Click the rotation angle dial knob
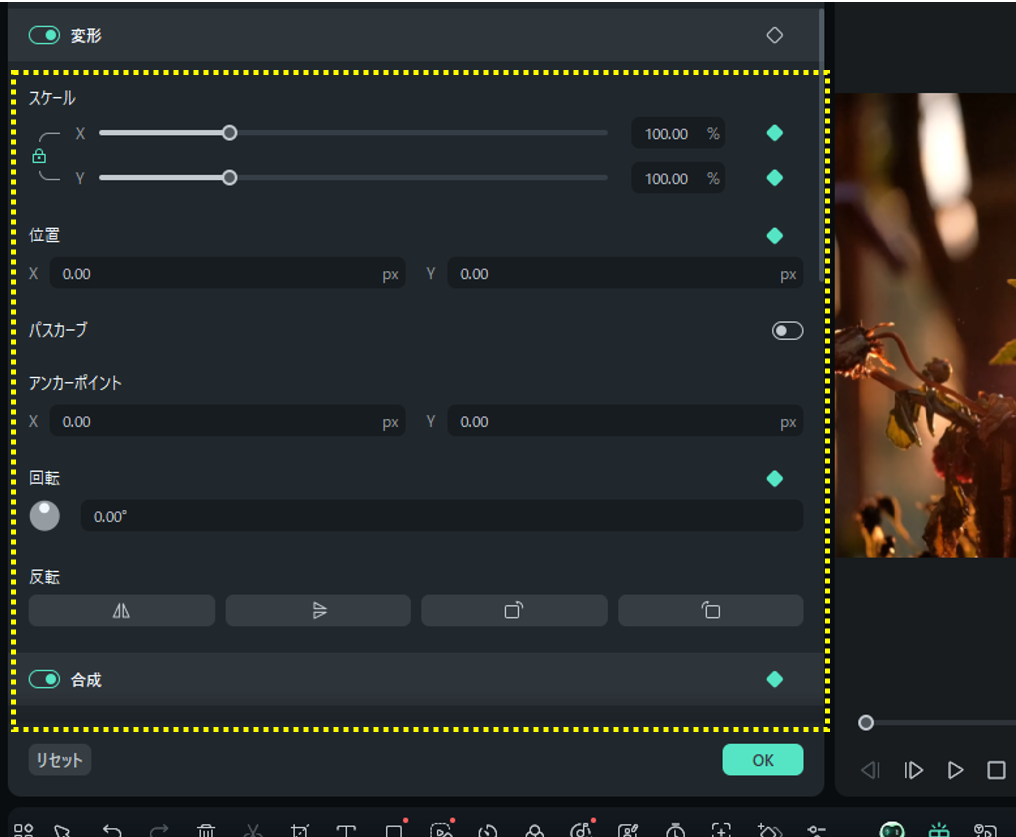1016x837 pixels. tap(44, 516)
